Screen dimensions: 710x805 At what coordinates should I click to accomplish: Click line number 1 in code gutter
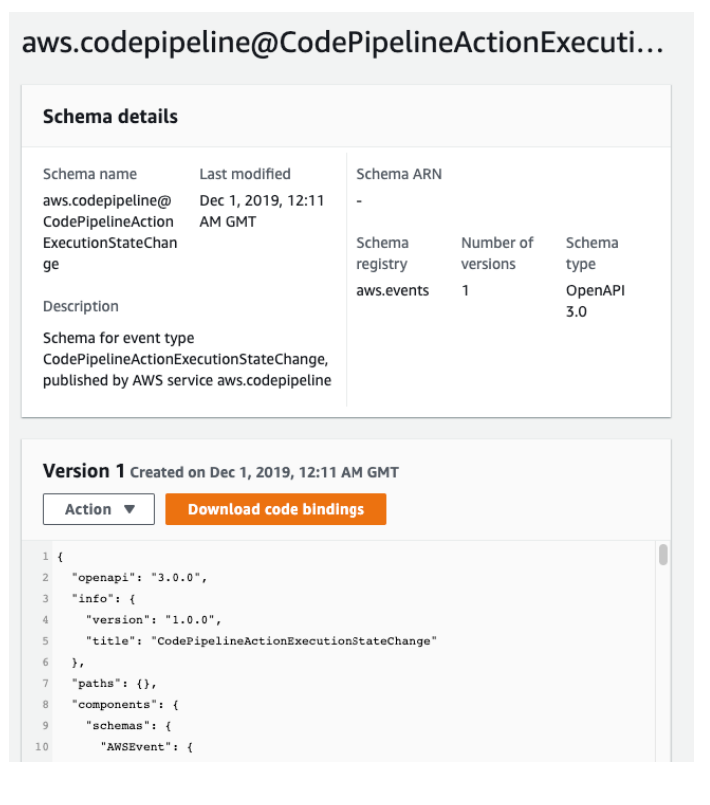[x=46, y=557]
